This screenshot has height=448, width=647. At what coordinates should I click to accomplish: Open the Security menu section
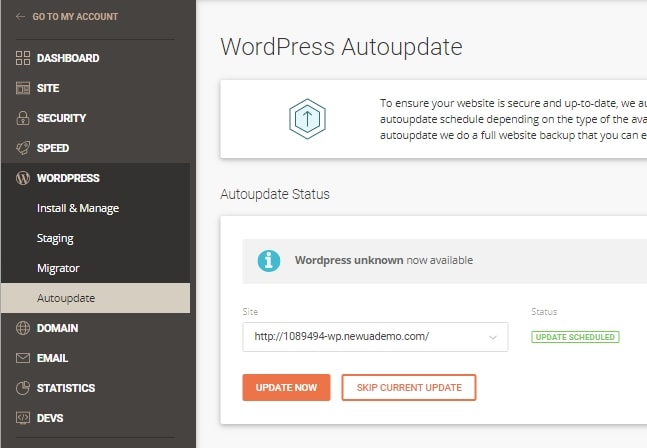(61, 118)
